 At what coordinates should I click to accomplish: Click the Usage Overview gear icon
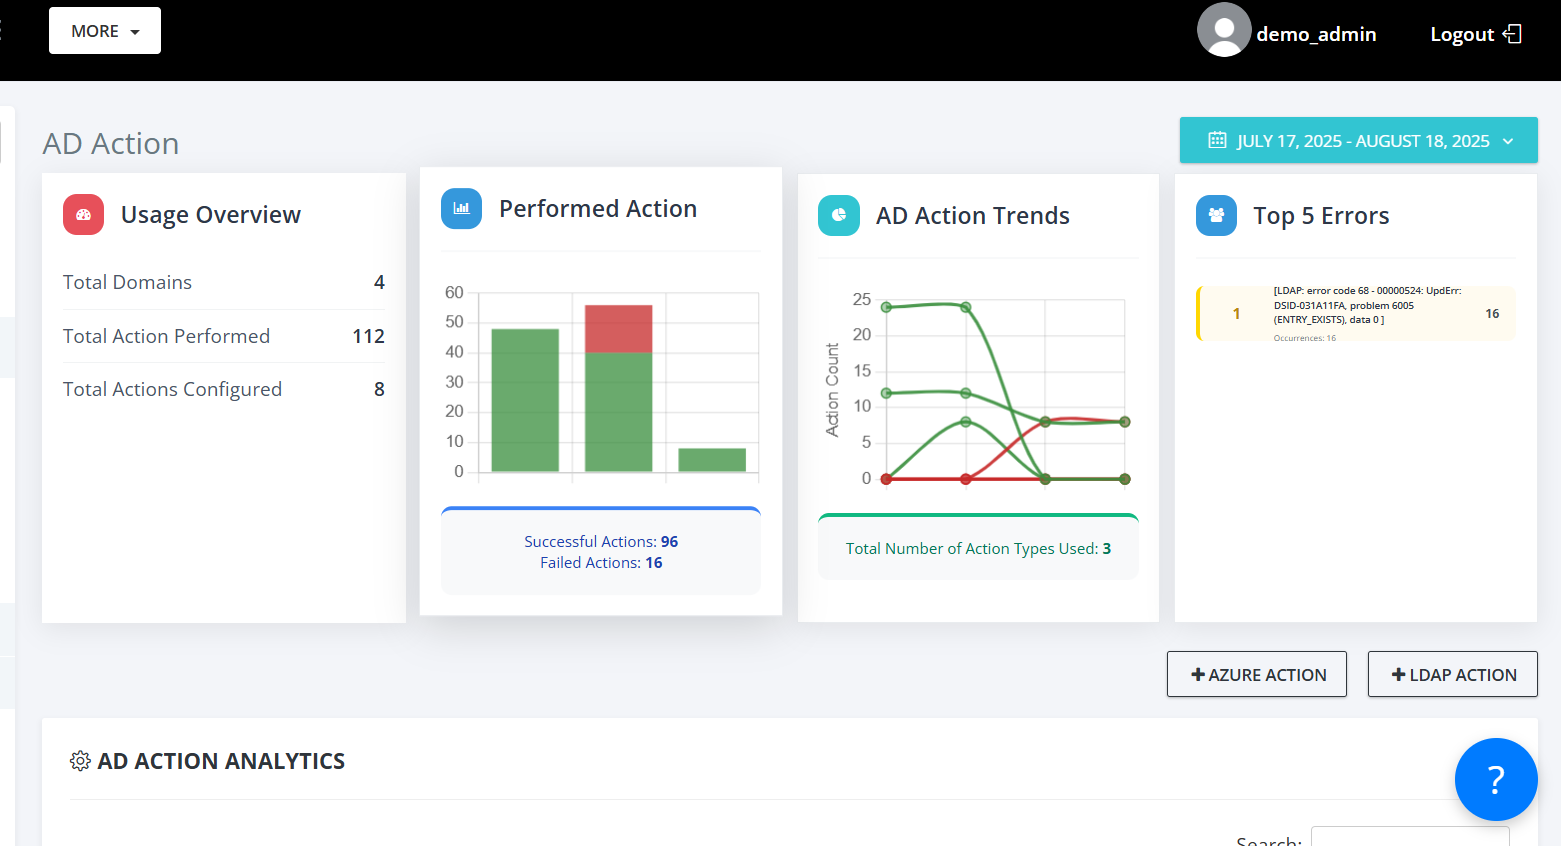(83, 214)
